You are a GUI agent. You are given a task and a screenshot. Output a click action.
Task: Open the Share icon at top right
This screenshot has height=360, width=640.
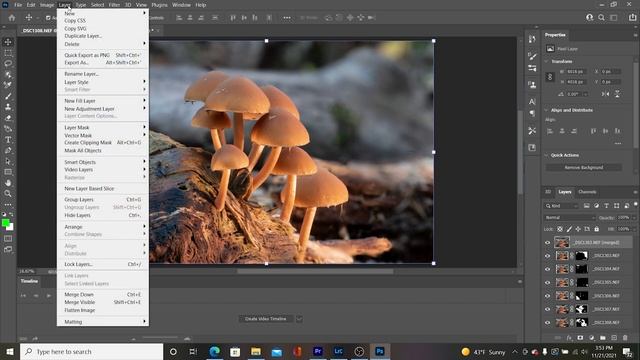pyautogui.click(x=632, y=18)
